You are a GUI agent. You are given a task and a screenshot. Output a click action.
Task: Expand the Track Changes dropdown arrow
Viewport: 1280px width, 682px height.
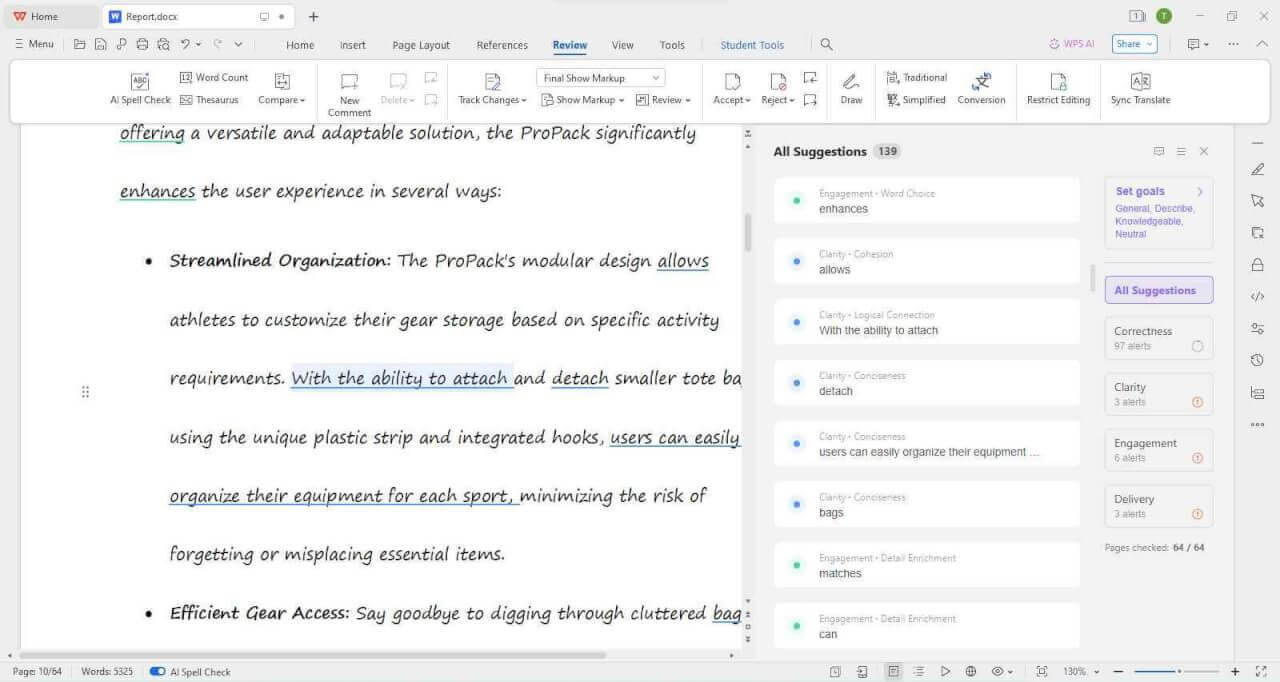[x=524, y=101]
